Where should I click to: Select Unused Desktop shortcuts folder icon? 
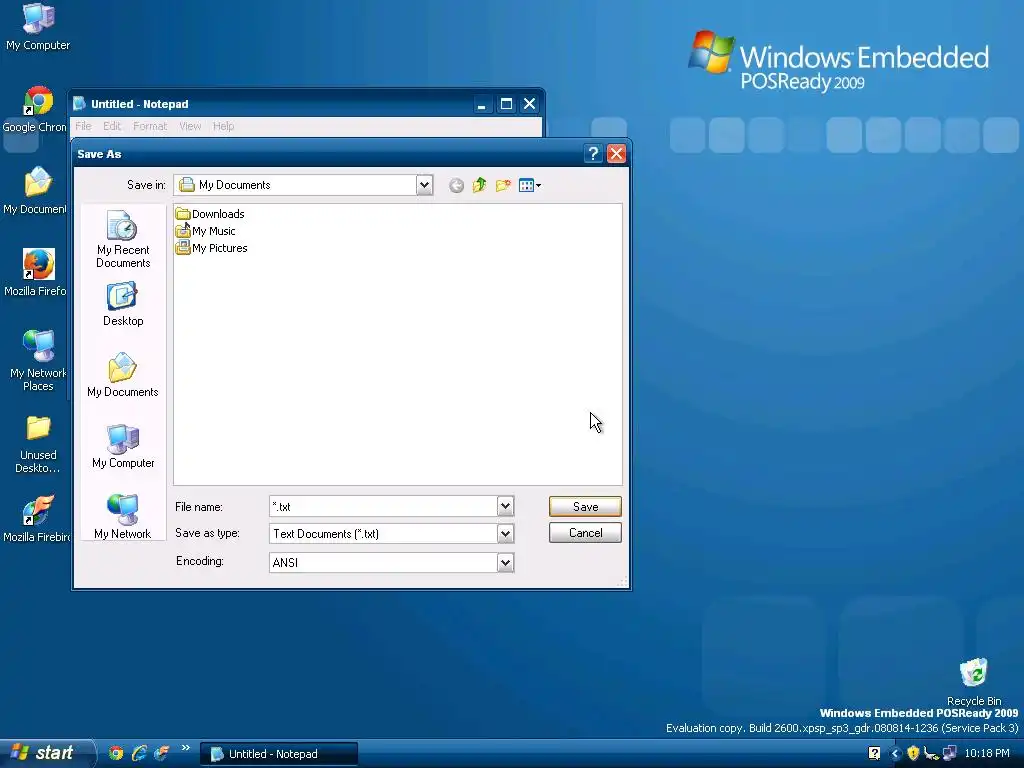tap(38, 444)
